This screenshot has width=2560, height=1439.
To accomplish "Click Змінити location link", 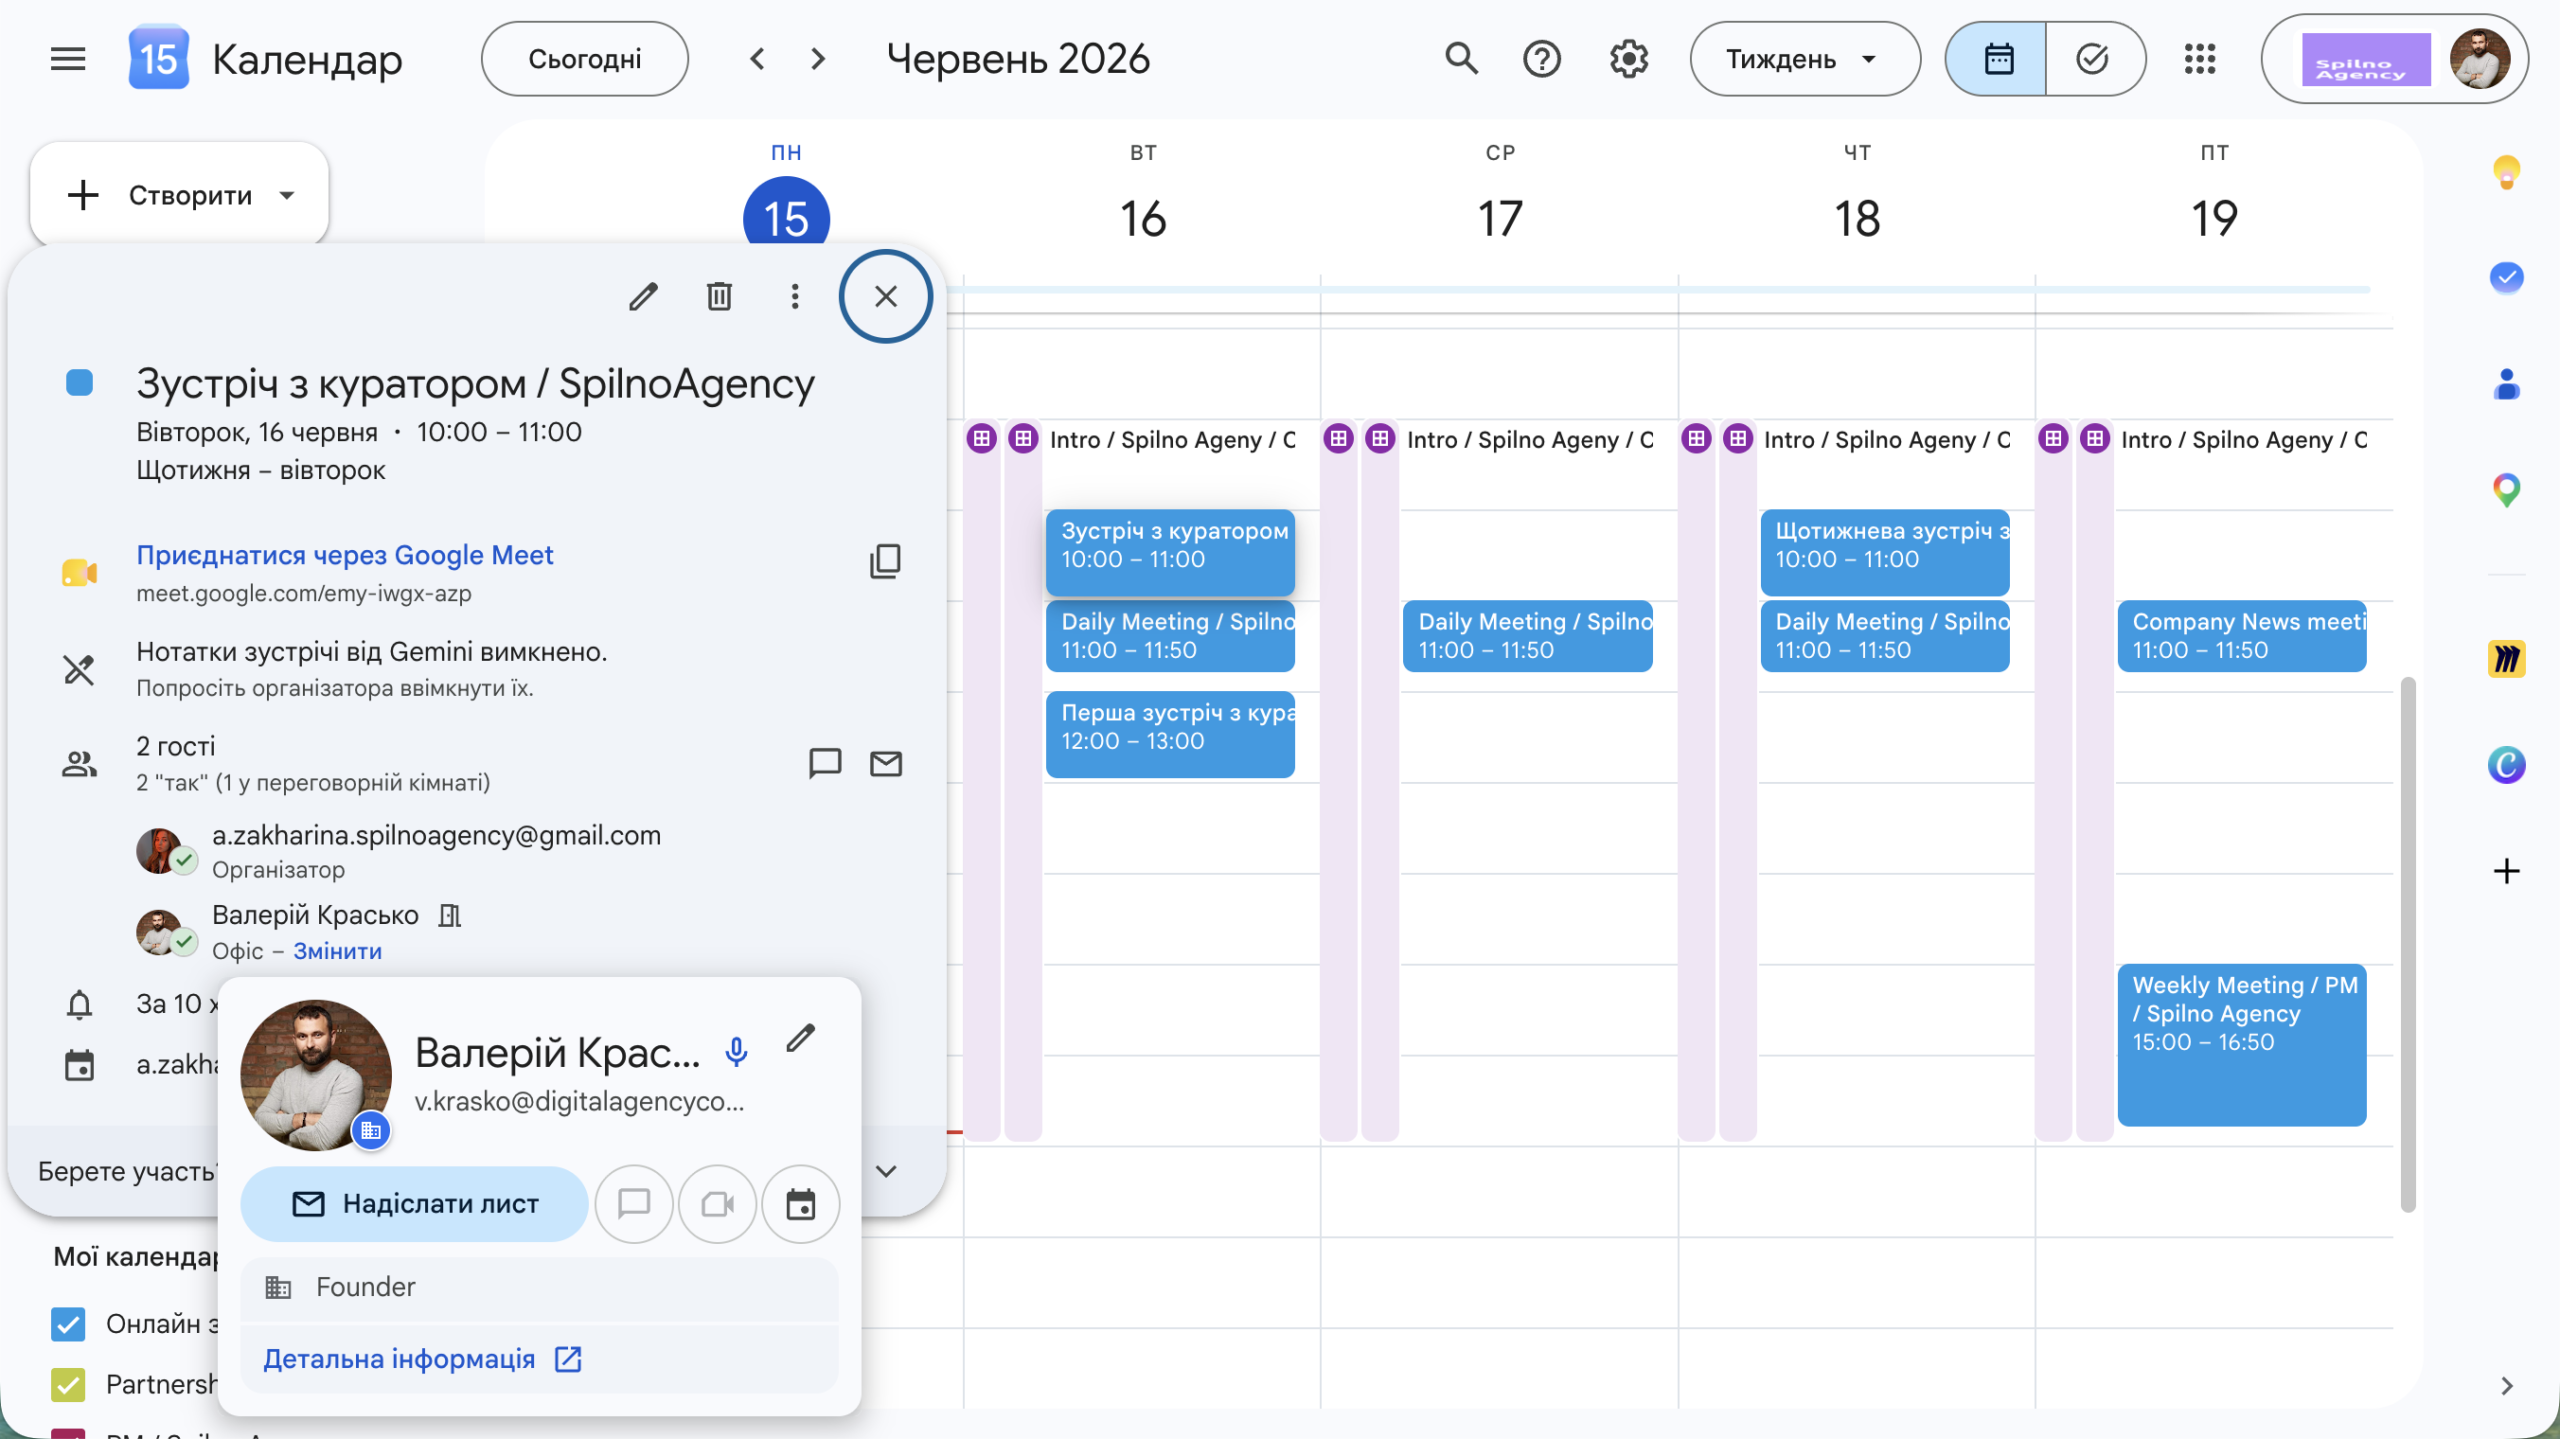I will coord(337,951).
